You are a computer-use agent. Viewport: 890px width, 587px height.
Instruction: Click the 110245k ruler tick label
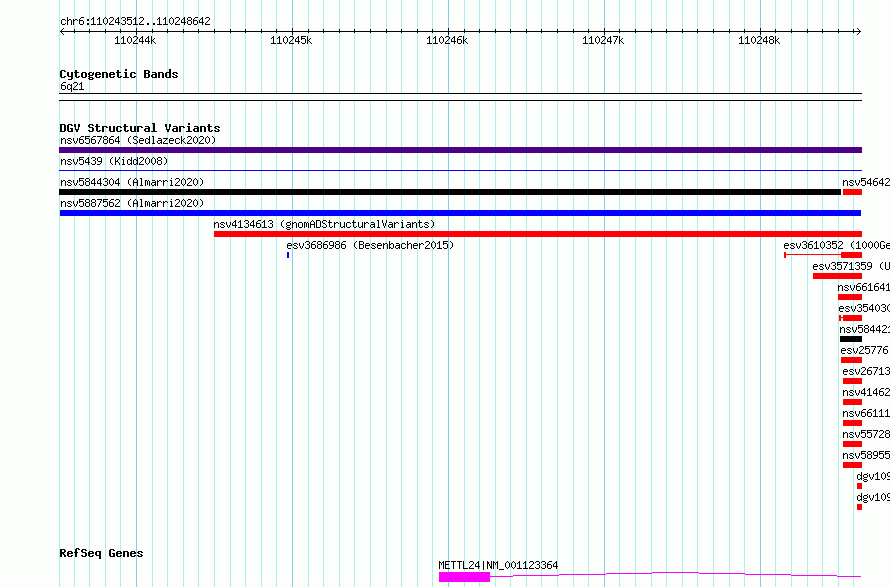[291, 40]
